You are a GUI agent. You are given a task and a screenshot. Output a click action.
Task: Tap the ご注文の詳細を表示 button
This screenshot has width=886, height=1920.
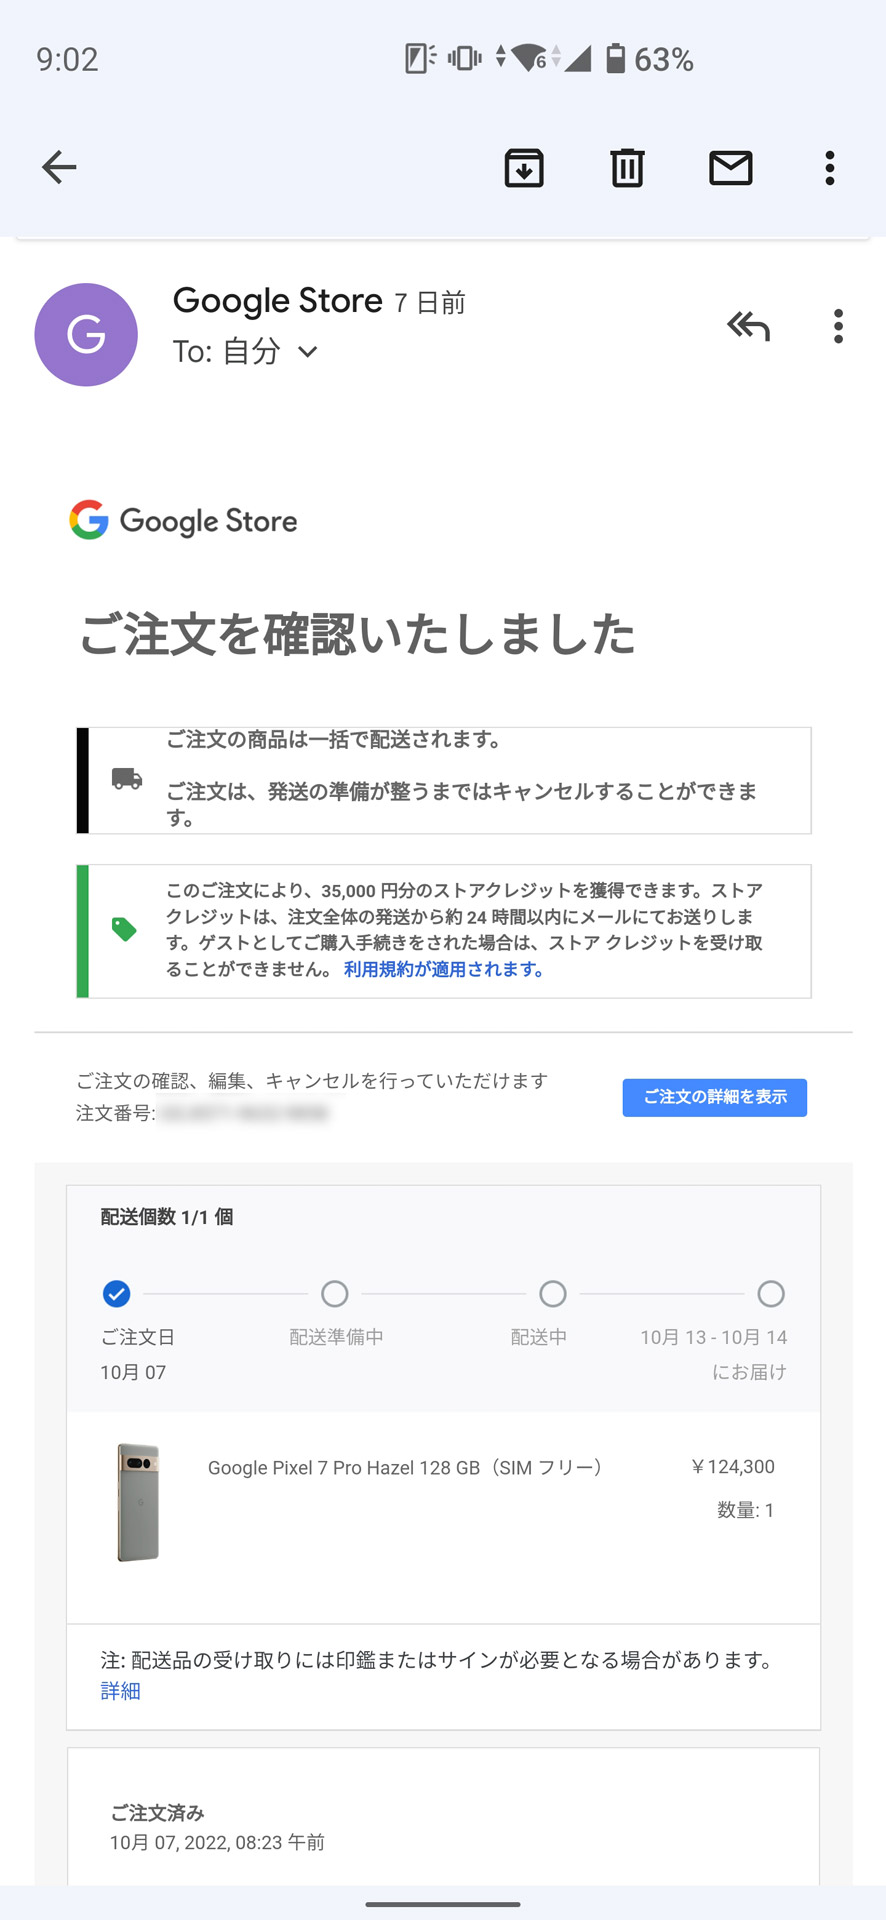pos(714,1097)
